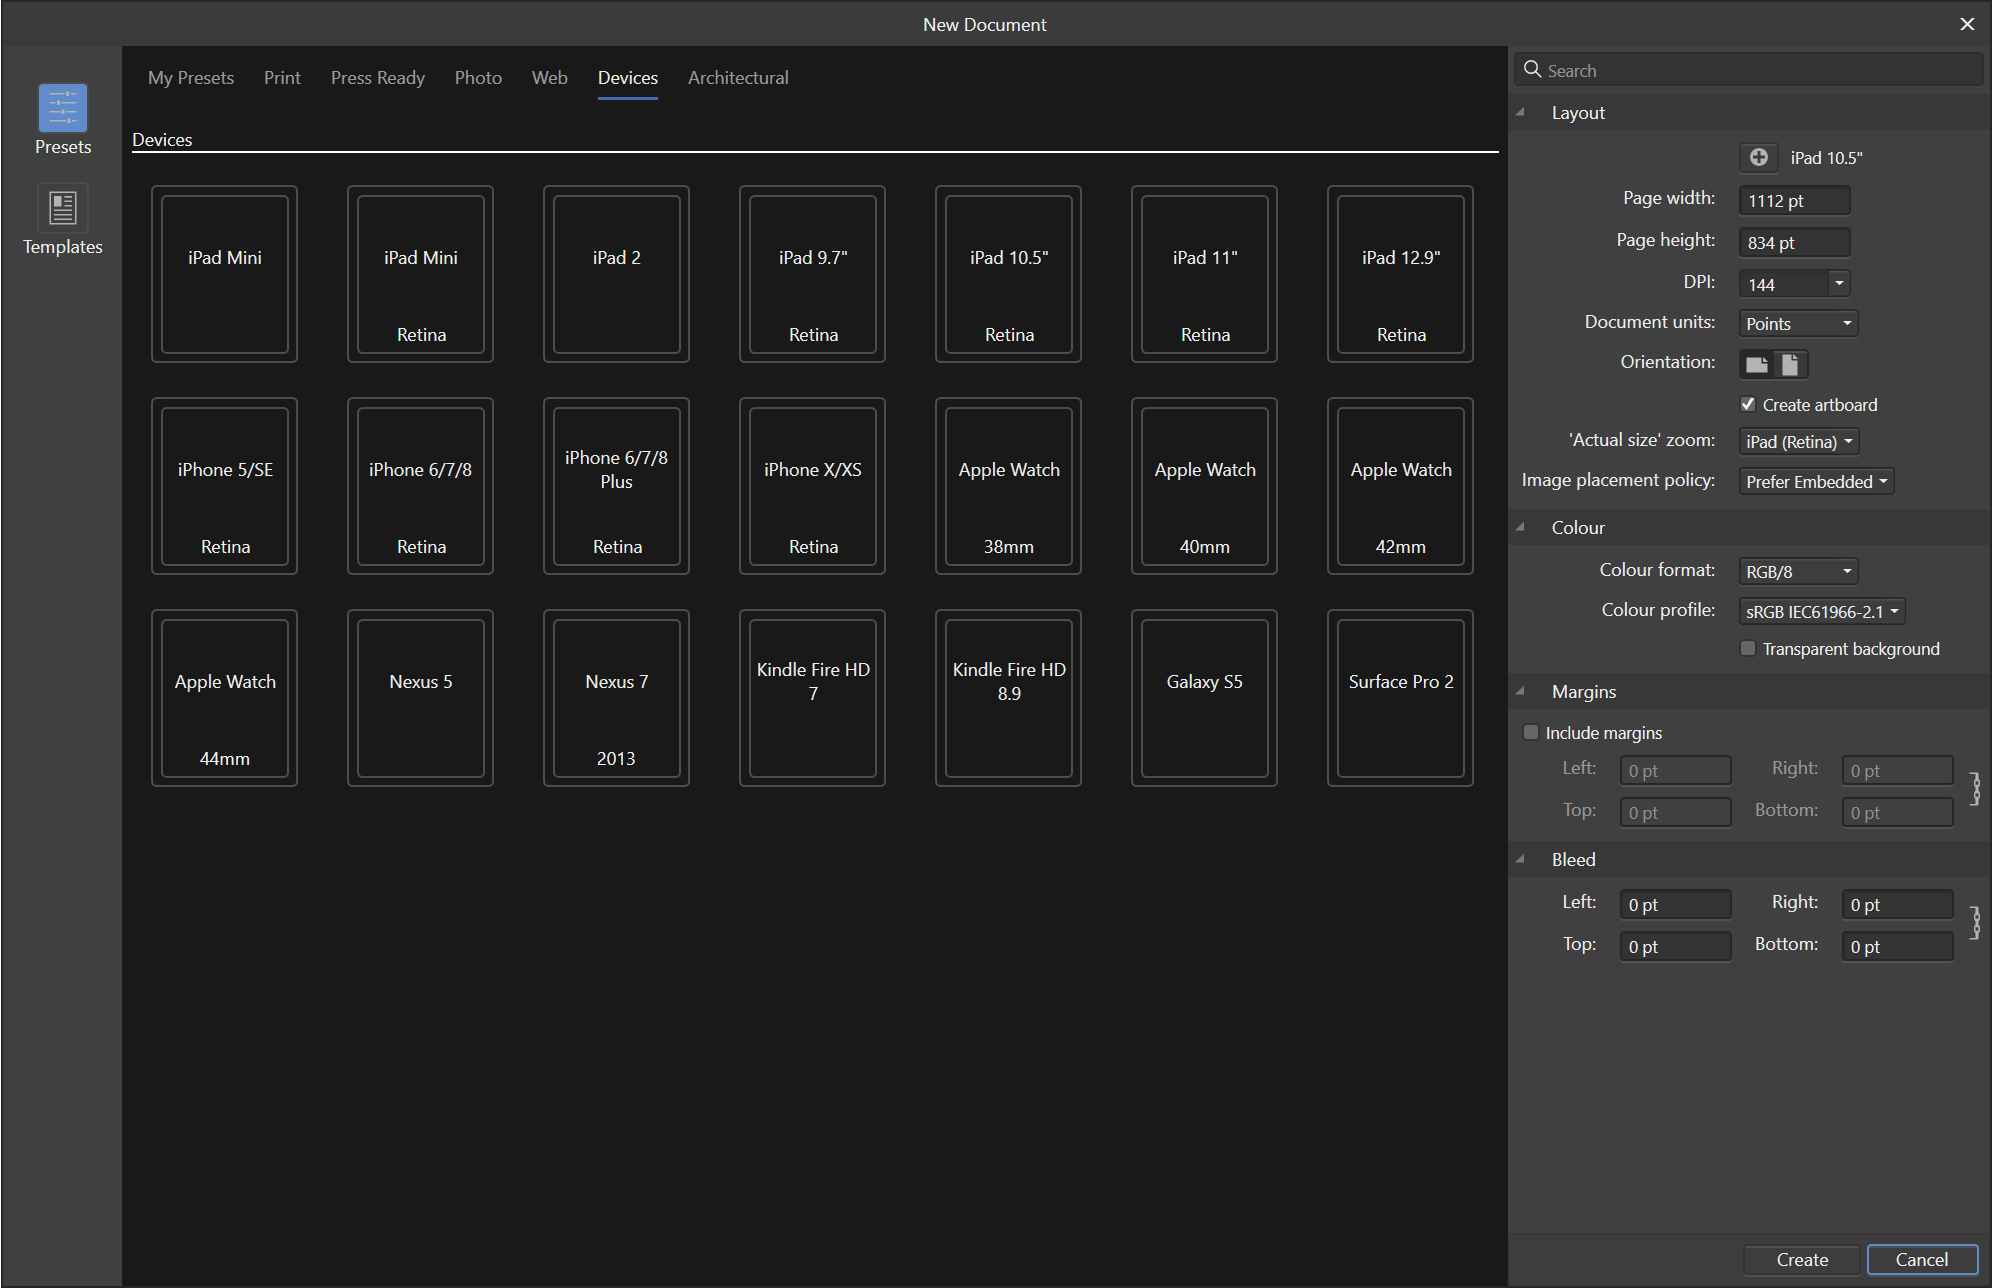Select the Nexus 7 2013 preset
Viewport: 1992px width, 1288px height.
pos(617,698)
